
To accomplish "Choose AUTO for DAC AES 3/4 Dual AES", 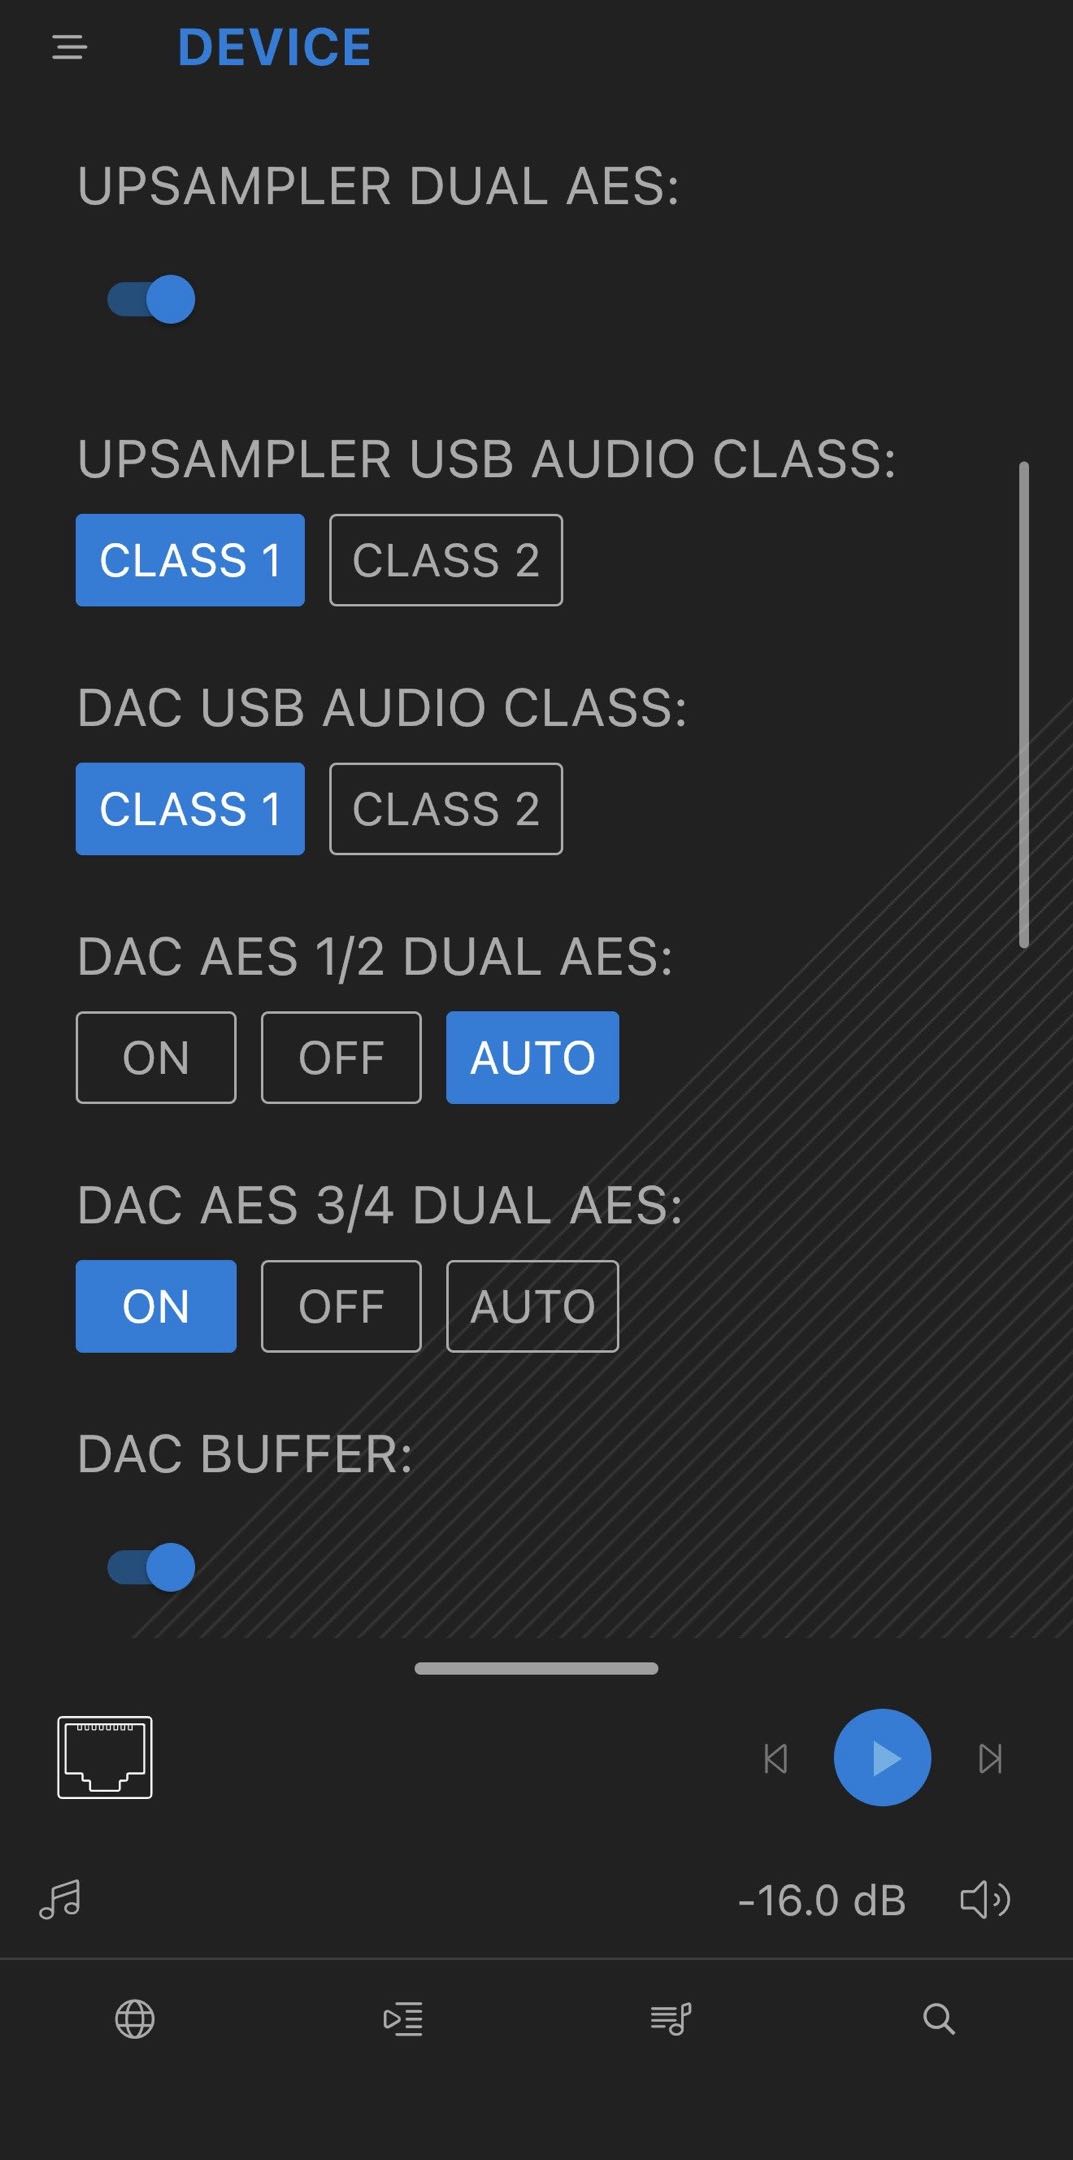I will (532, 1306).
